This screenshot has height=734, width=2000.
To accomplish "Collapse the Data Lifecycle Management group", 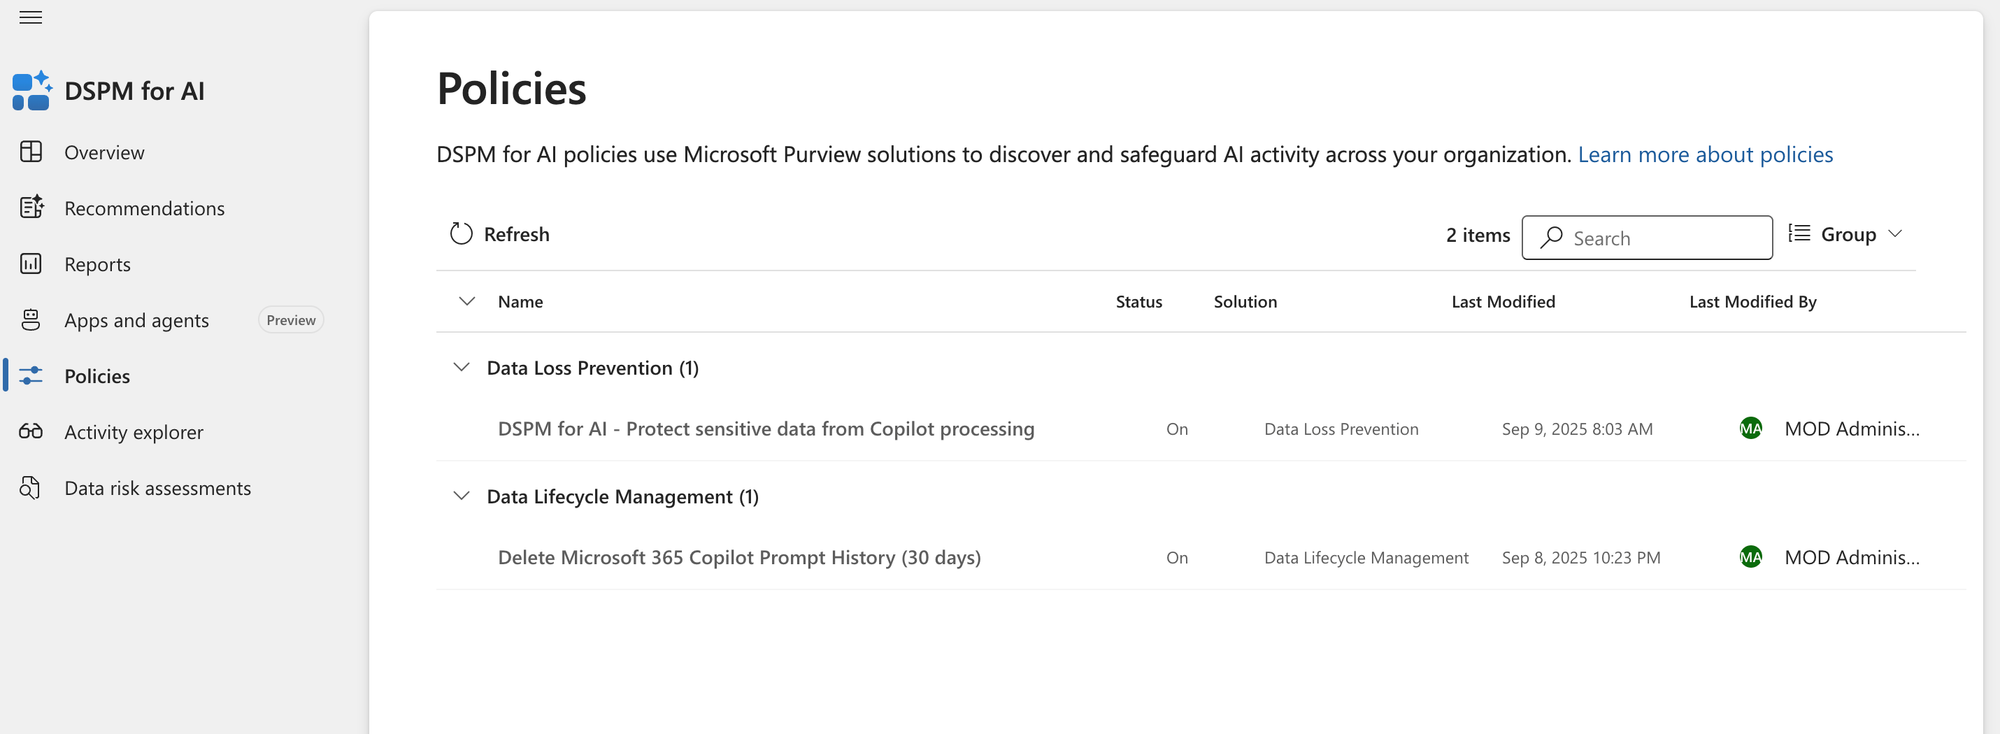I will coord(461,496).
